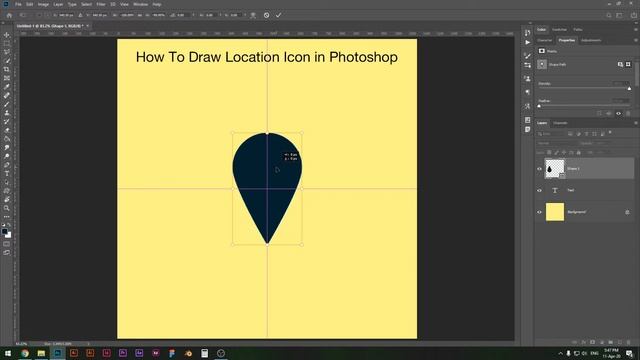The height and width of the screenshot is (360, 640).
Task: Select the Gradient tool
Action: click(x=7, y=139)
